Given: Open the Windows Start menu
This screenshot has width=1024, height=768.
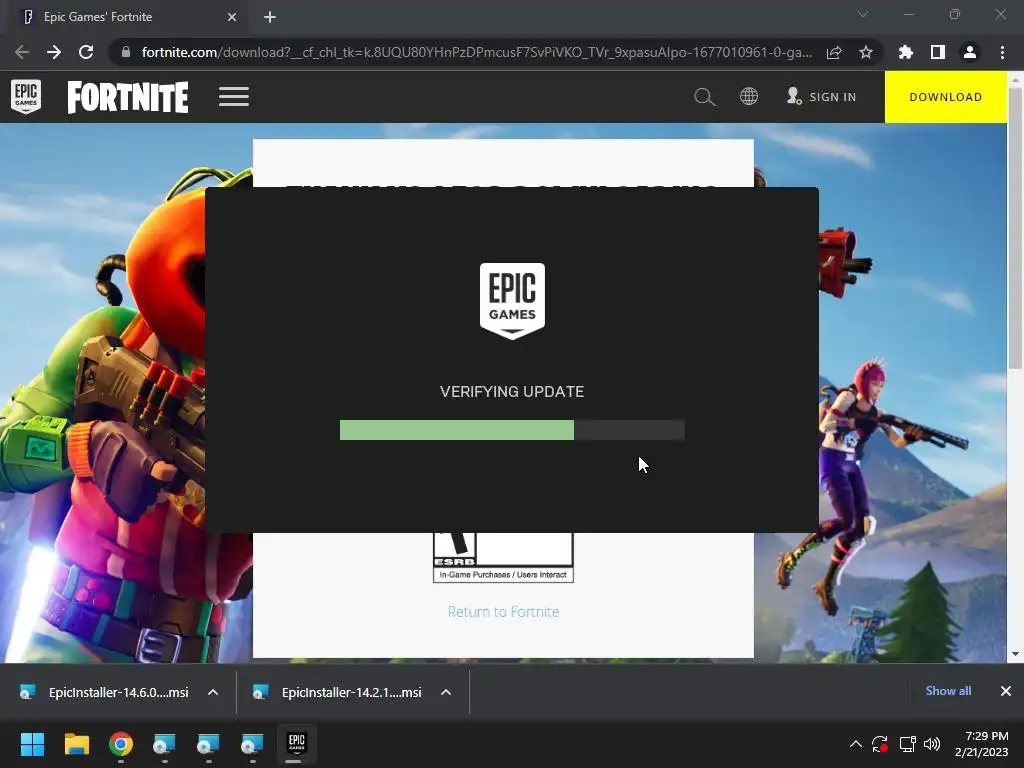Looking at the screenshot, I should coord(32,744).
